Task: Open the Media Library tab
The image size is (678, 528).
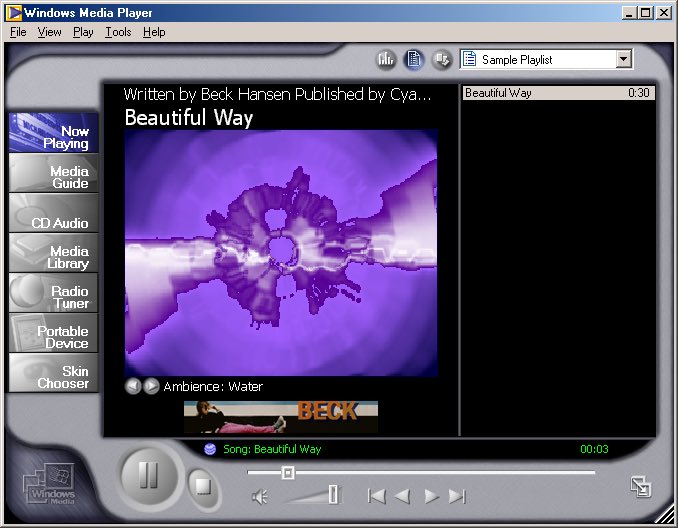Action: point(53,253)
